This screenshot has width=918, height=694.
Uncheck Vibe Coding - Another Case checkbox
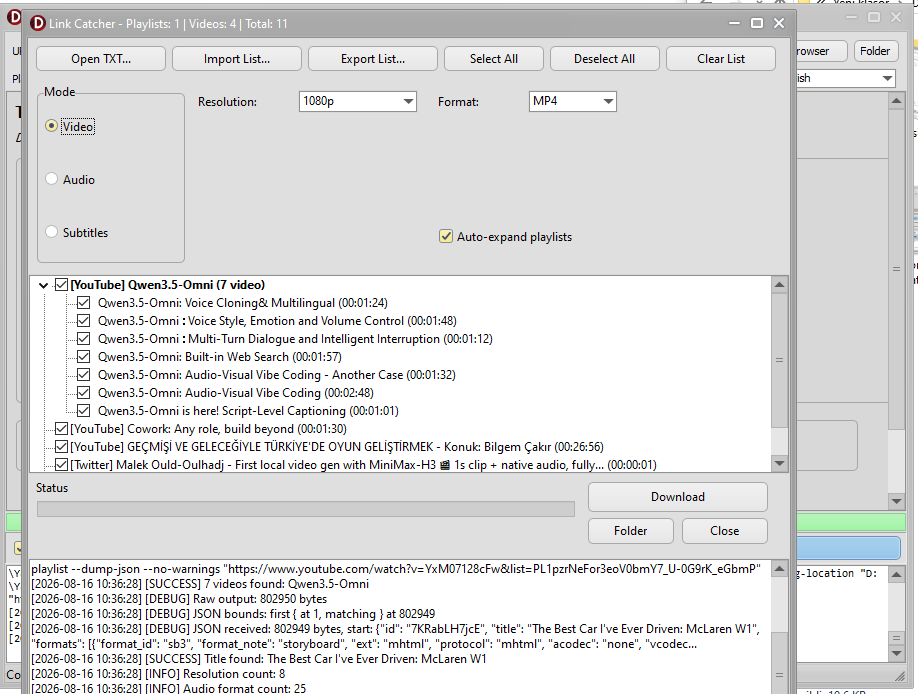pyautogui.click(x=84, y=375)
